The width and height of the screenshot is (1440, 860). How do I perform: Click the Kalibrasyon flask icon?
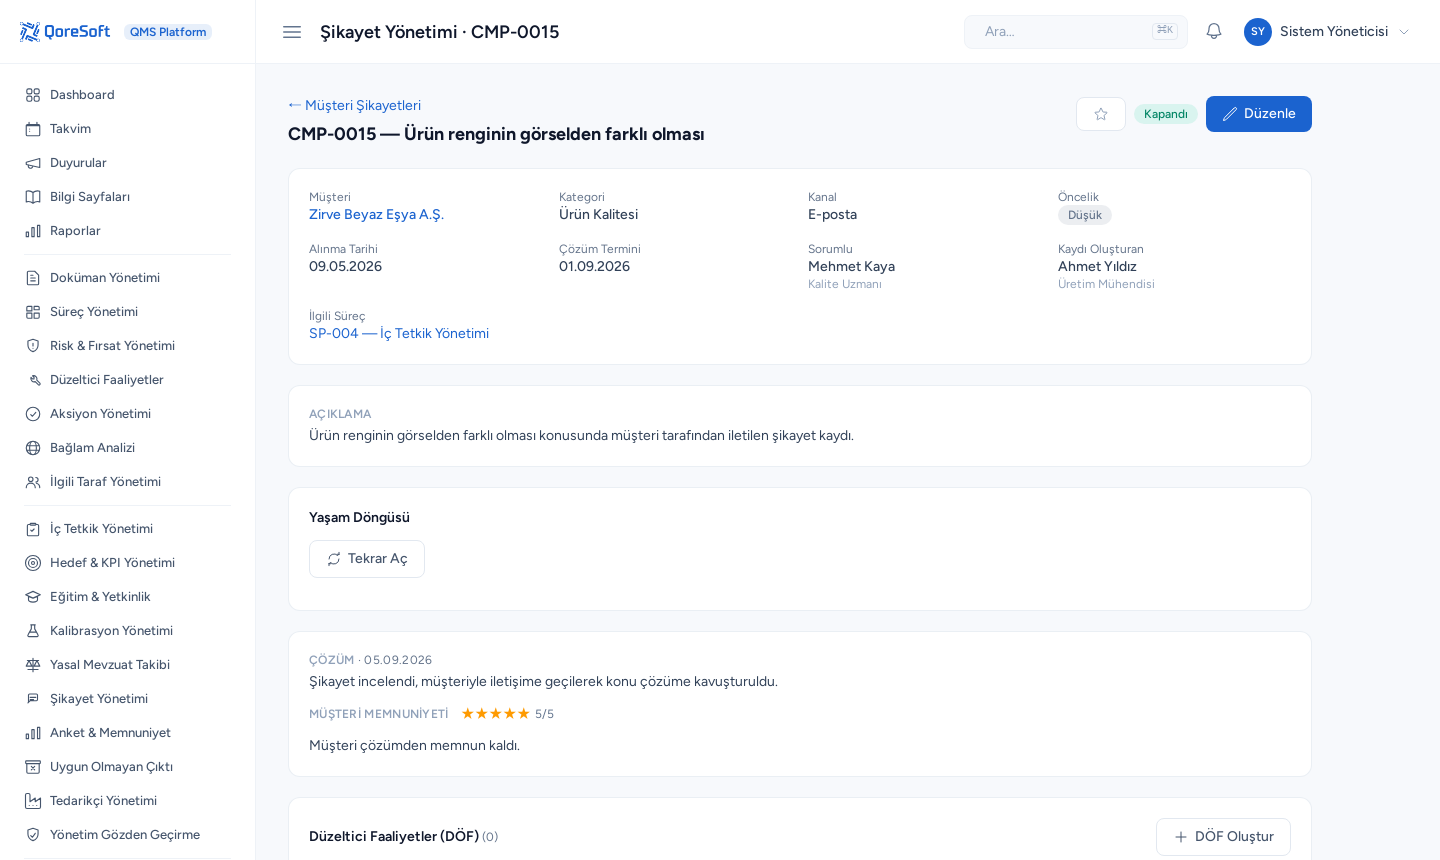[x=33, y=631]
